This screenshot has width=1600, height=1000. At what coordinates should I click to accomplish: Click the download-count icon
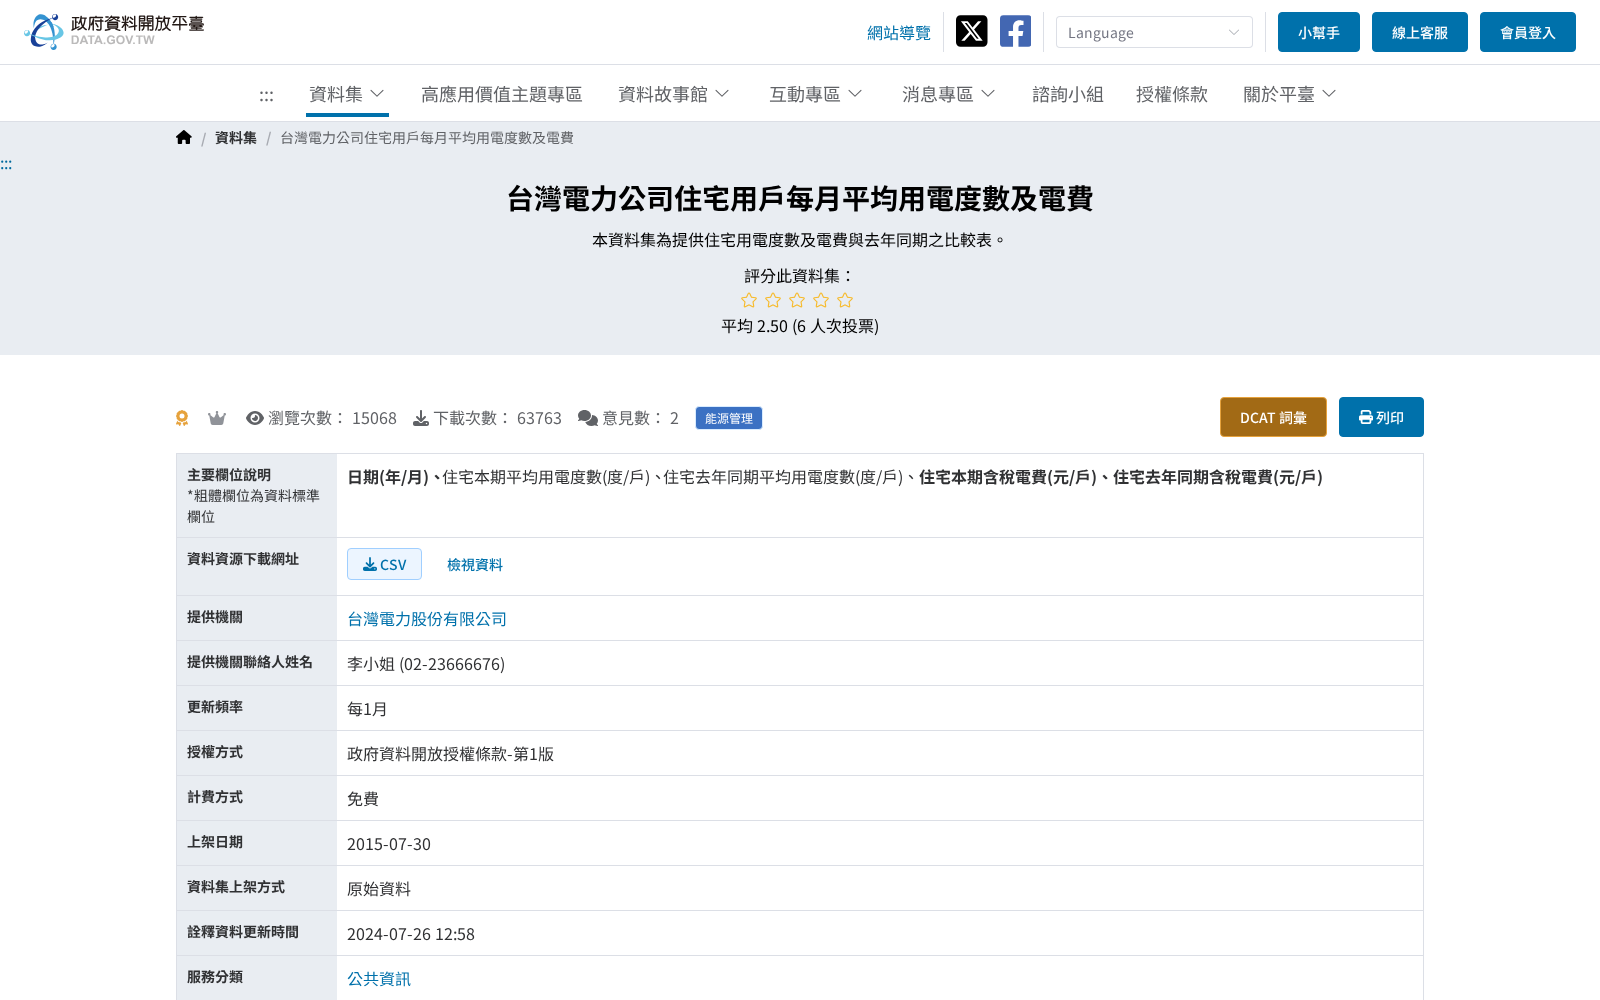click(x=421, y=418)
